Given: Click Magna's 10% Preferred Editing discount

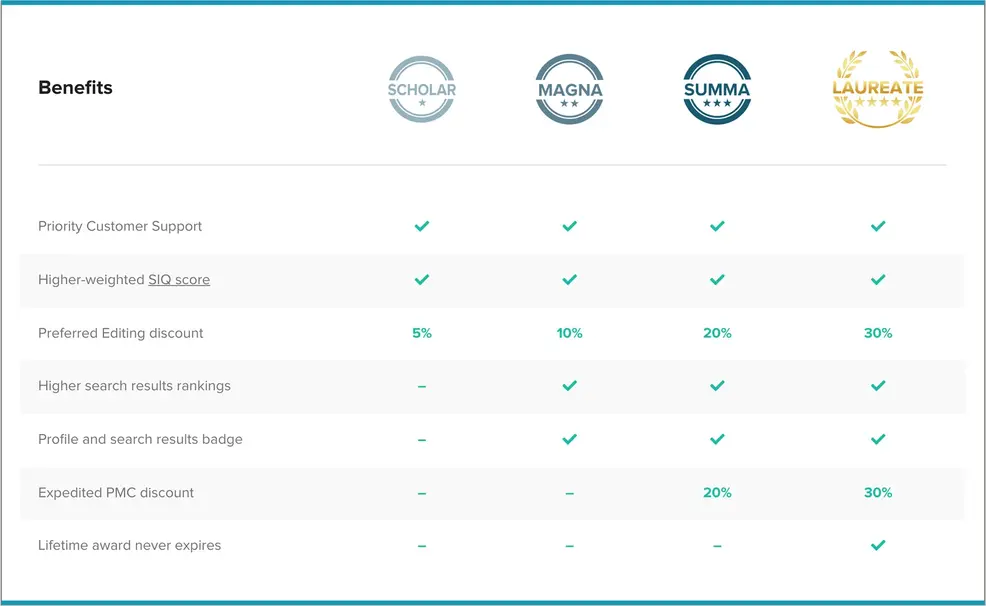Looking at the screenshot, I should 569,333.
